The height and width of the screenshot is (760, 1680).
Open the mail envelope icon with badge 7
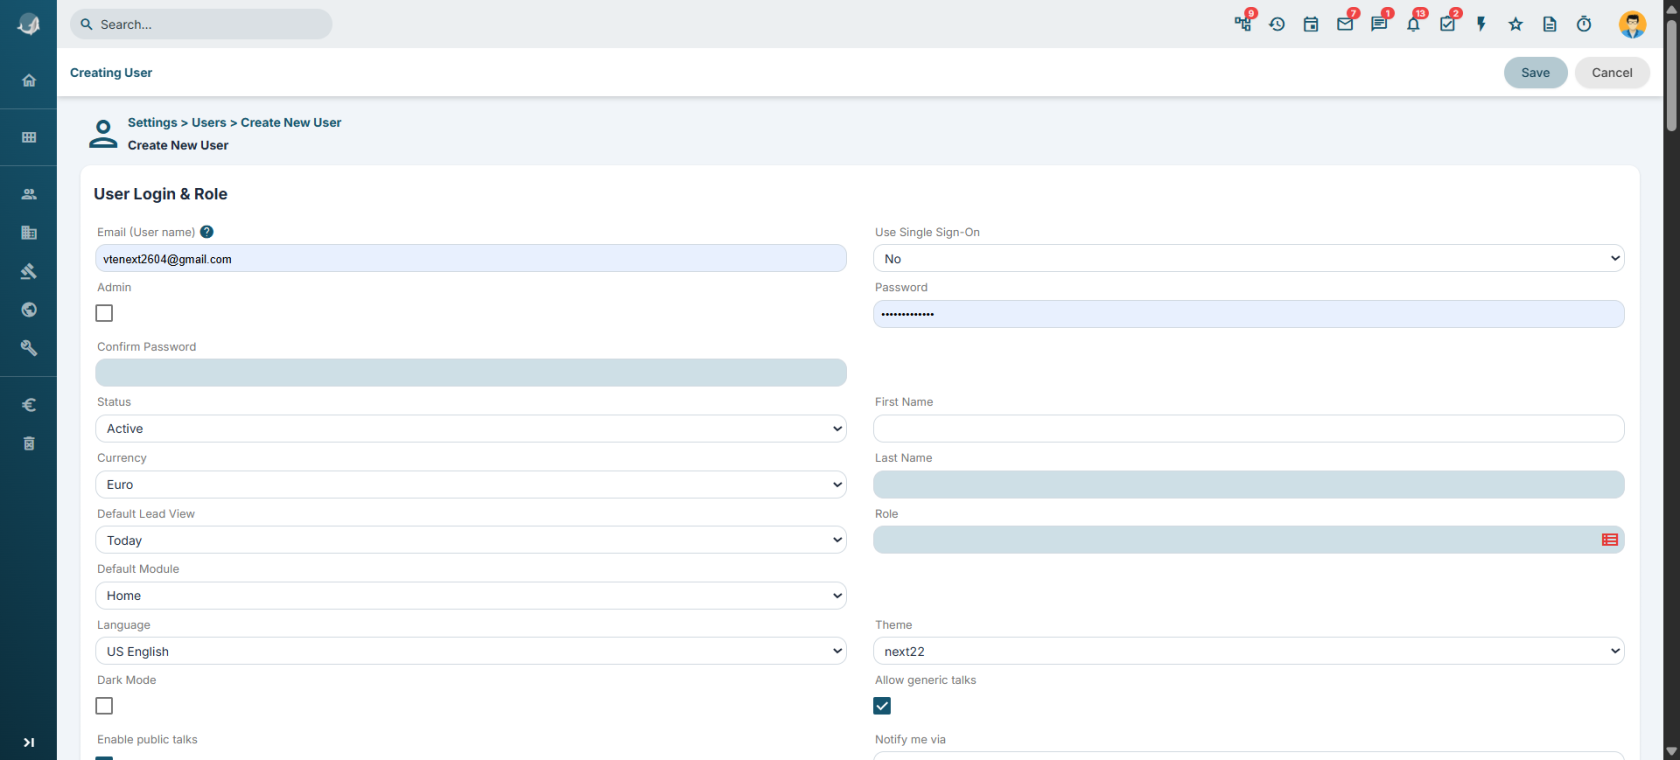[x=1345, y=24]
